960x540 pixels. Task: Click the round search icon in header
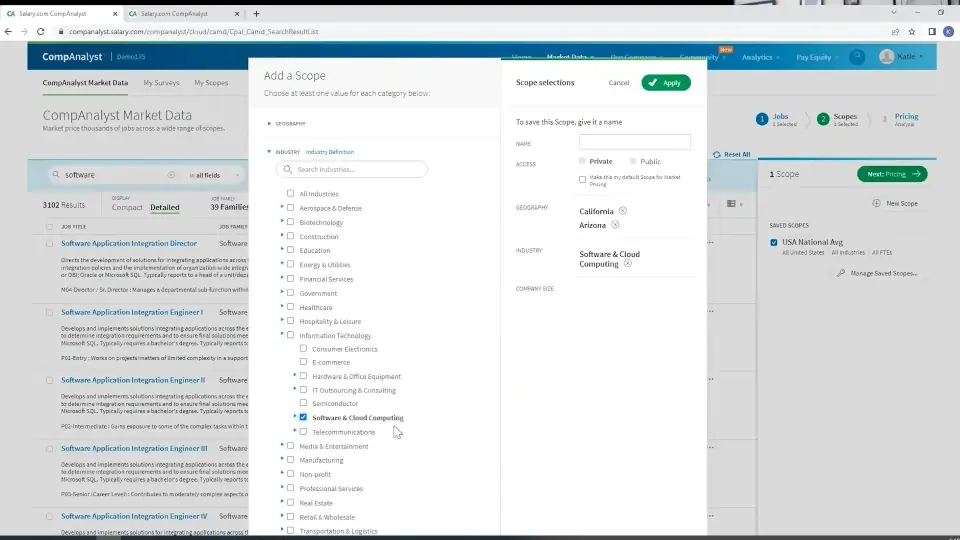click(857, 56)
